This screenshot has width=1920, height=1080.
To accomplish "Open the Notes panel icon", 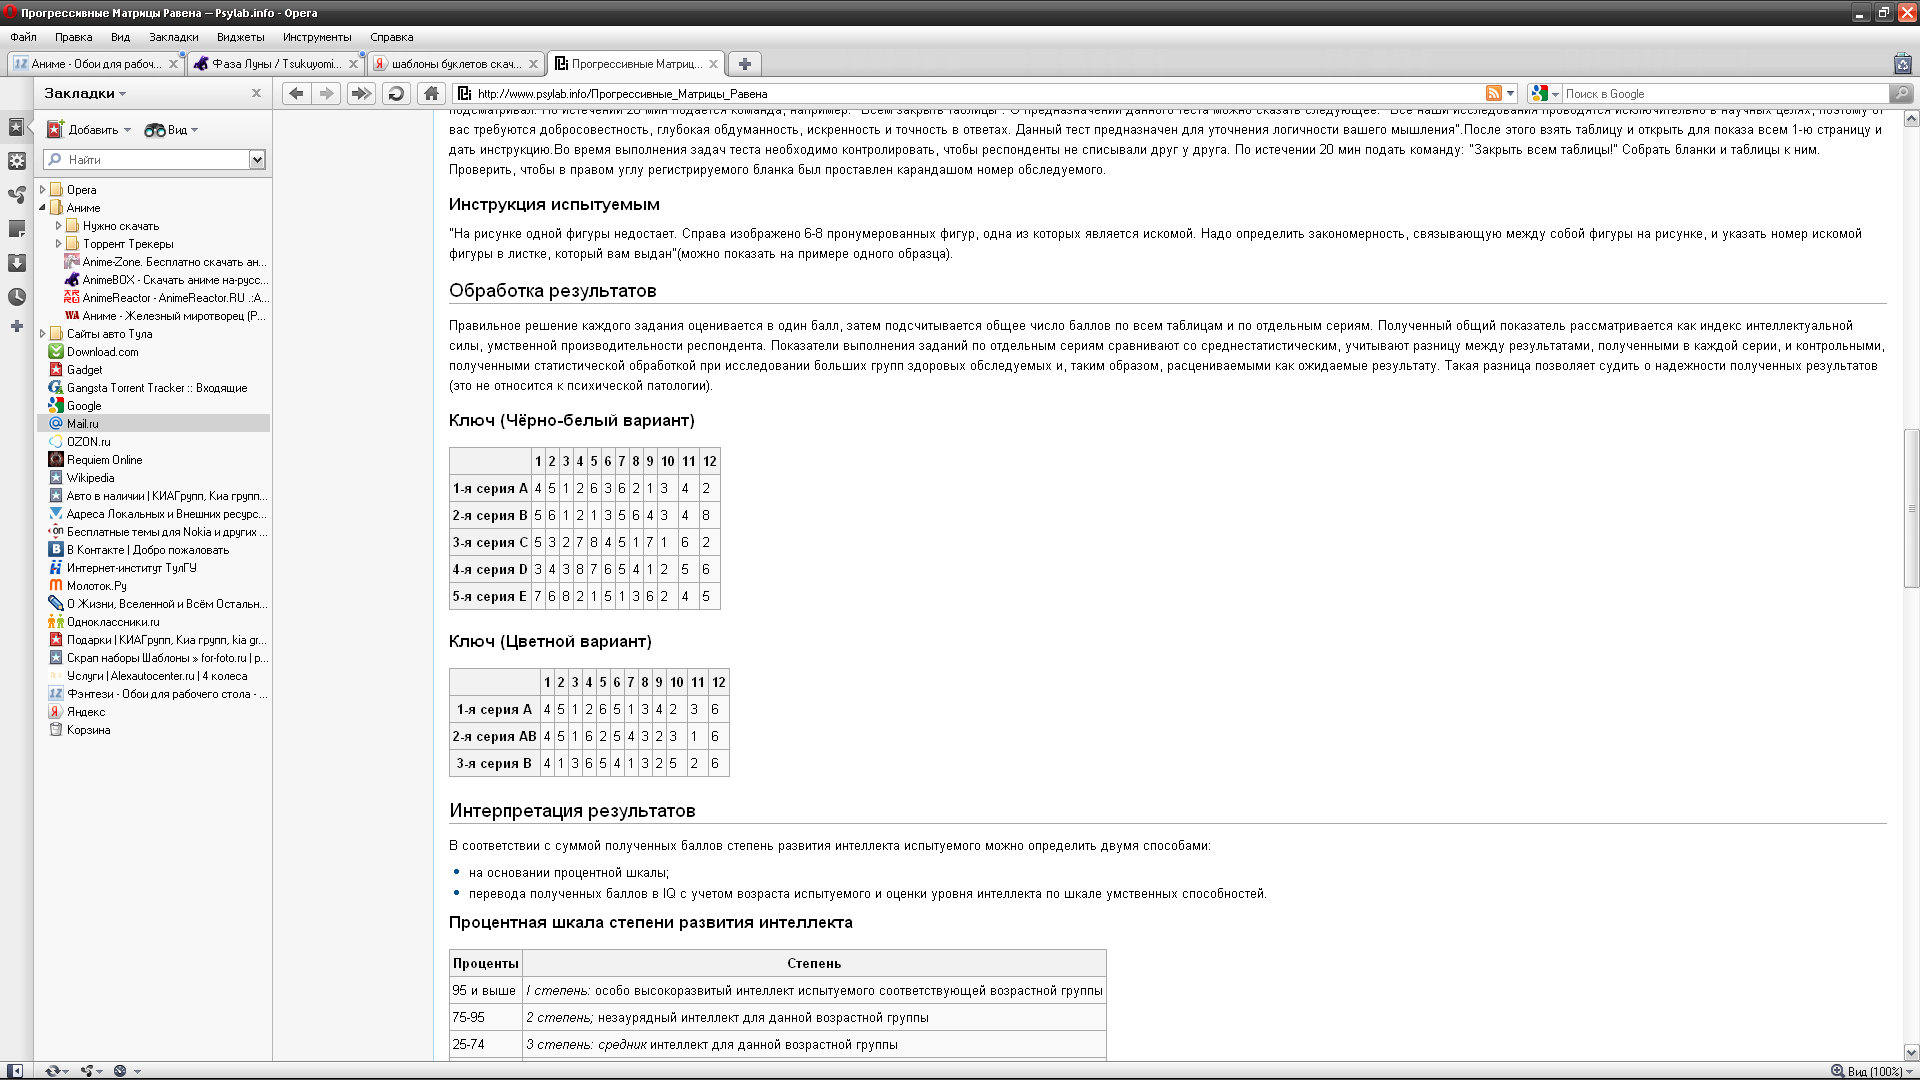I will (x=16, y=229).
